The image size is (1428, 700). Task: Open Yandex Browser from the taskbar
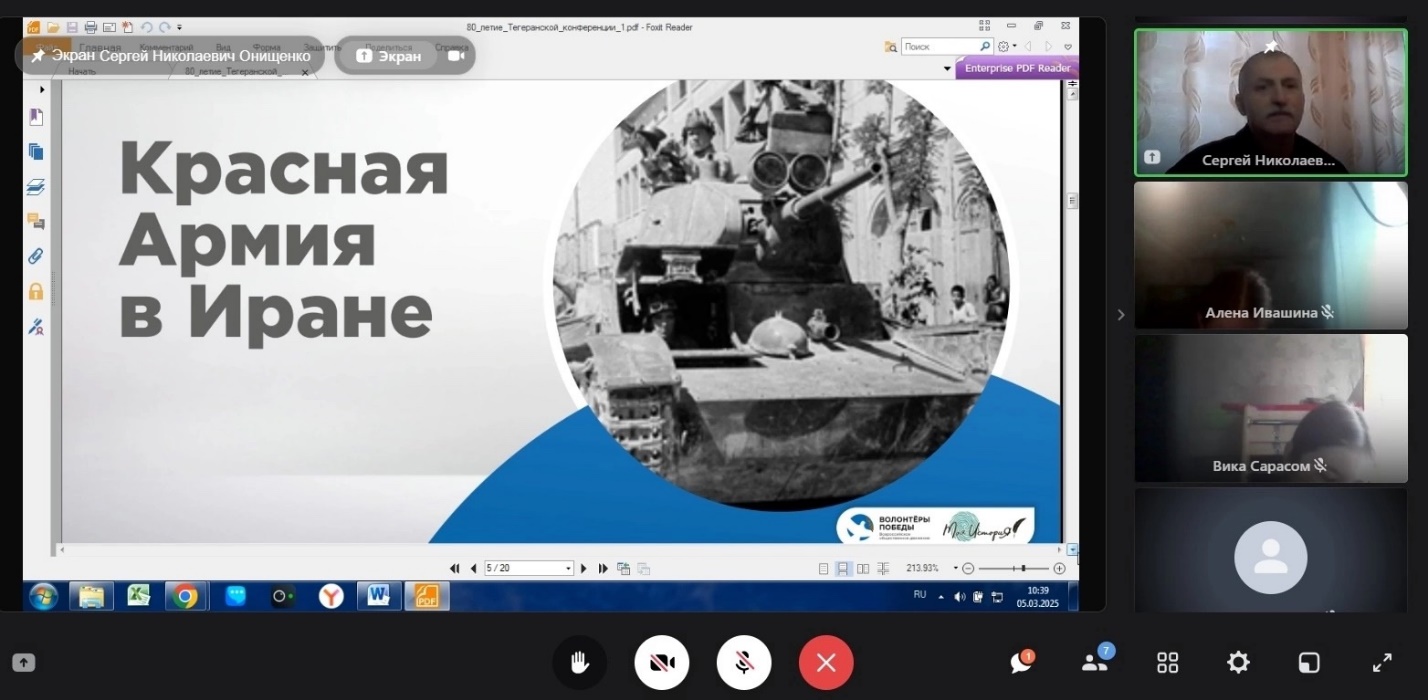tap(331, 596)
